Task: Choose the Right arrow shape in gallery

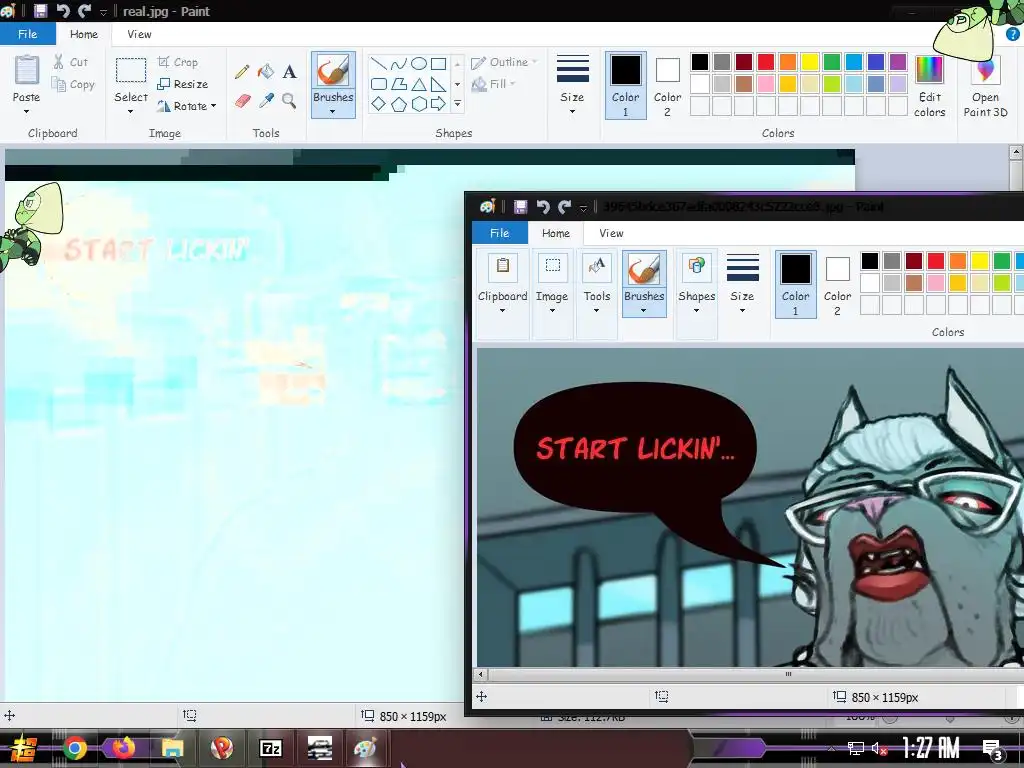Action: coord(438,104)
